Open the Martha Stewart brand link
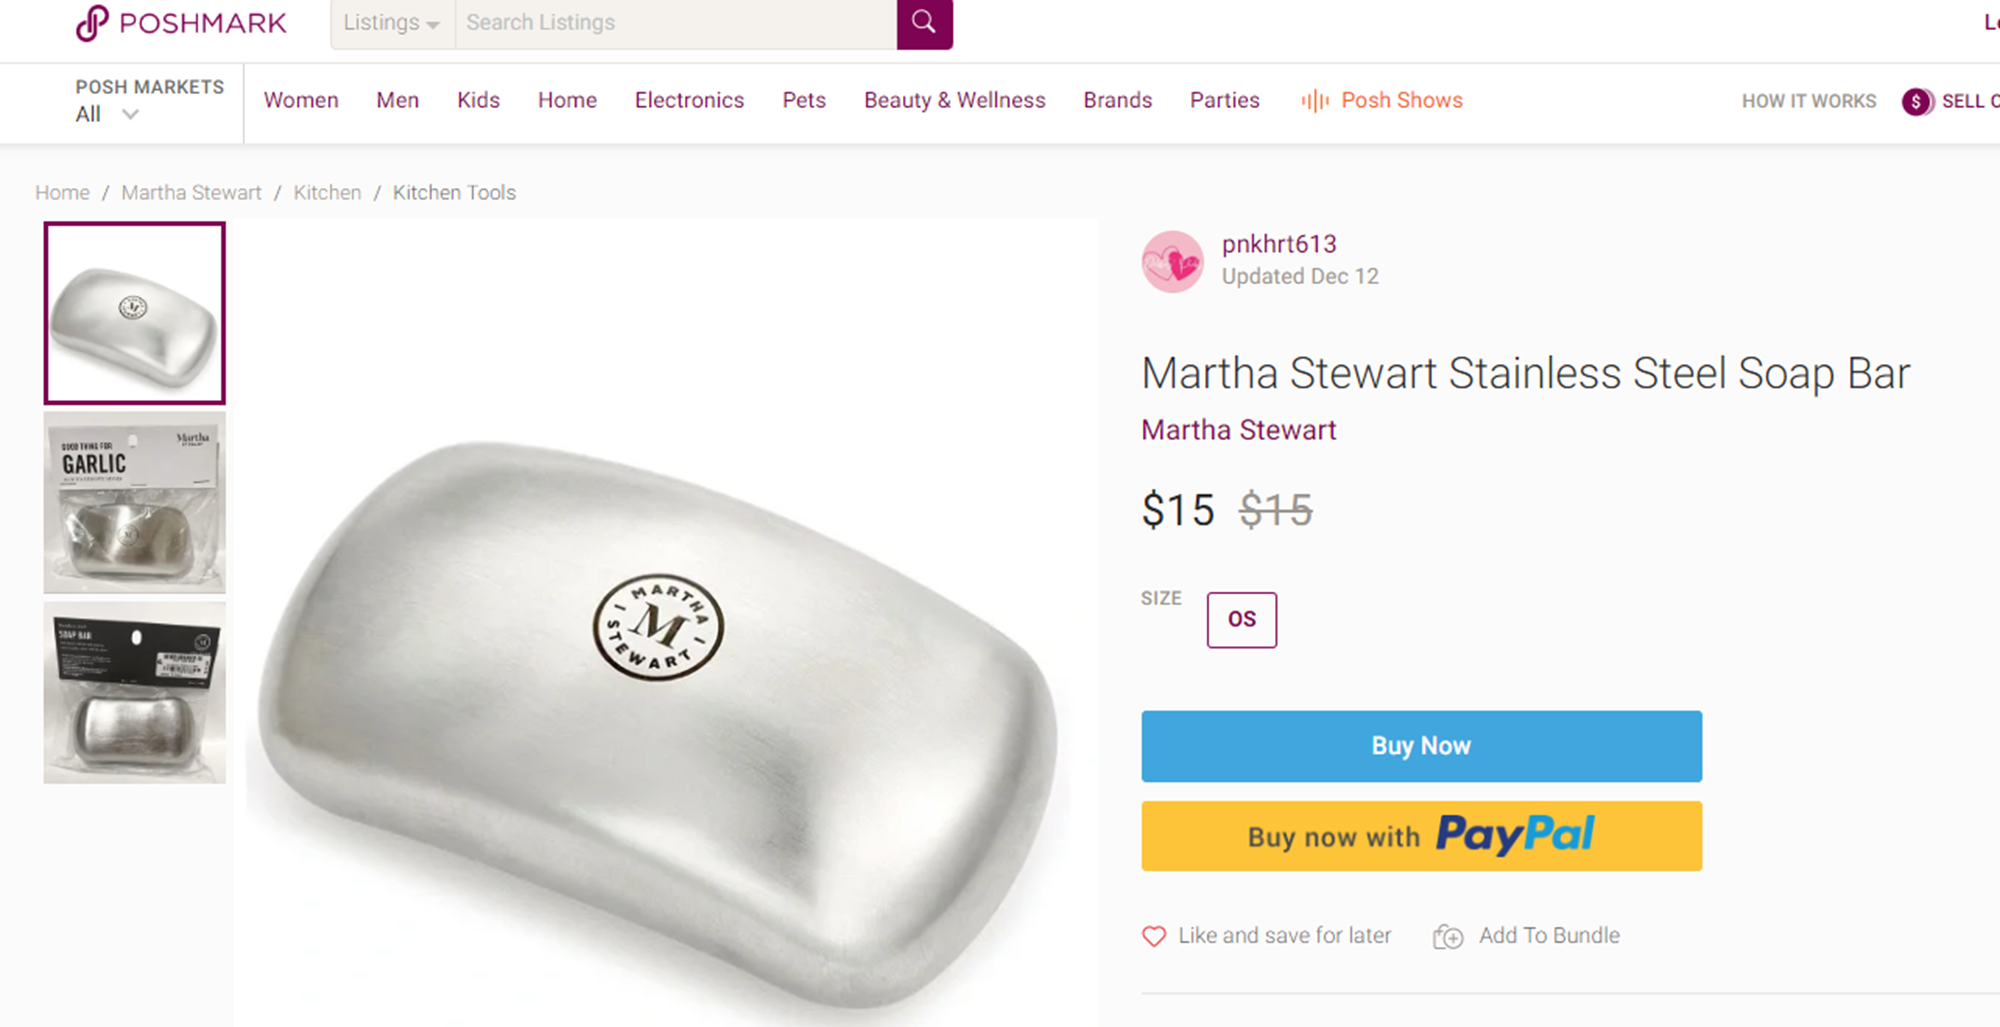 click(1238, 430)
